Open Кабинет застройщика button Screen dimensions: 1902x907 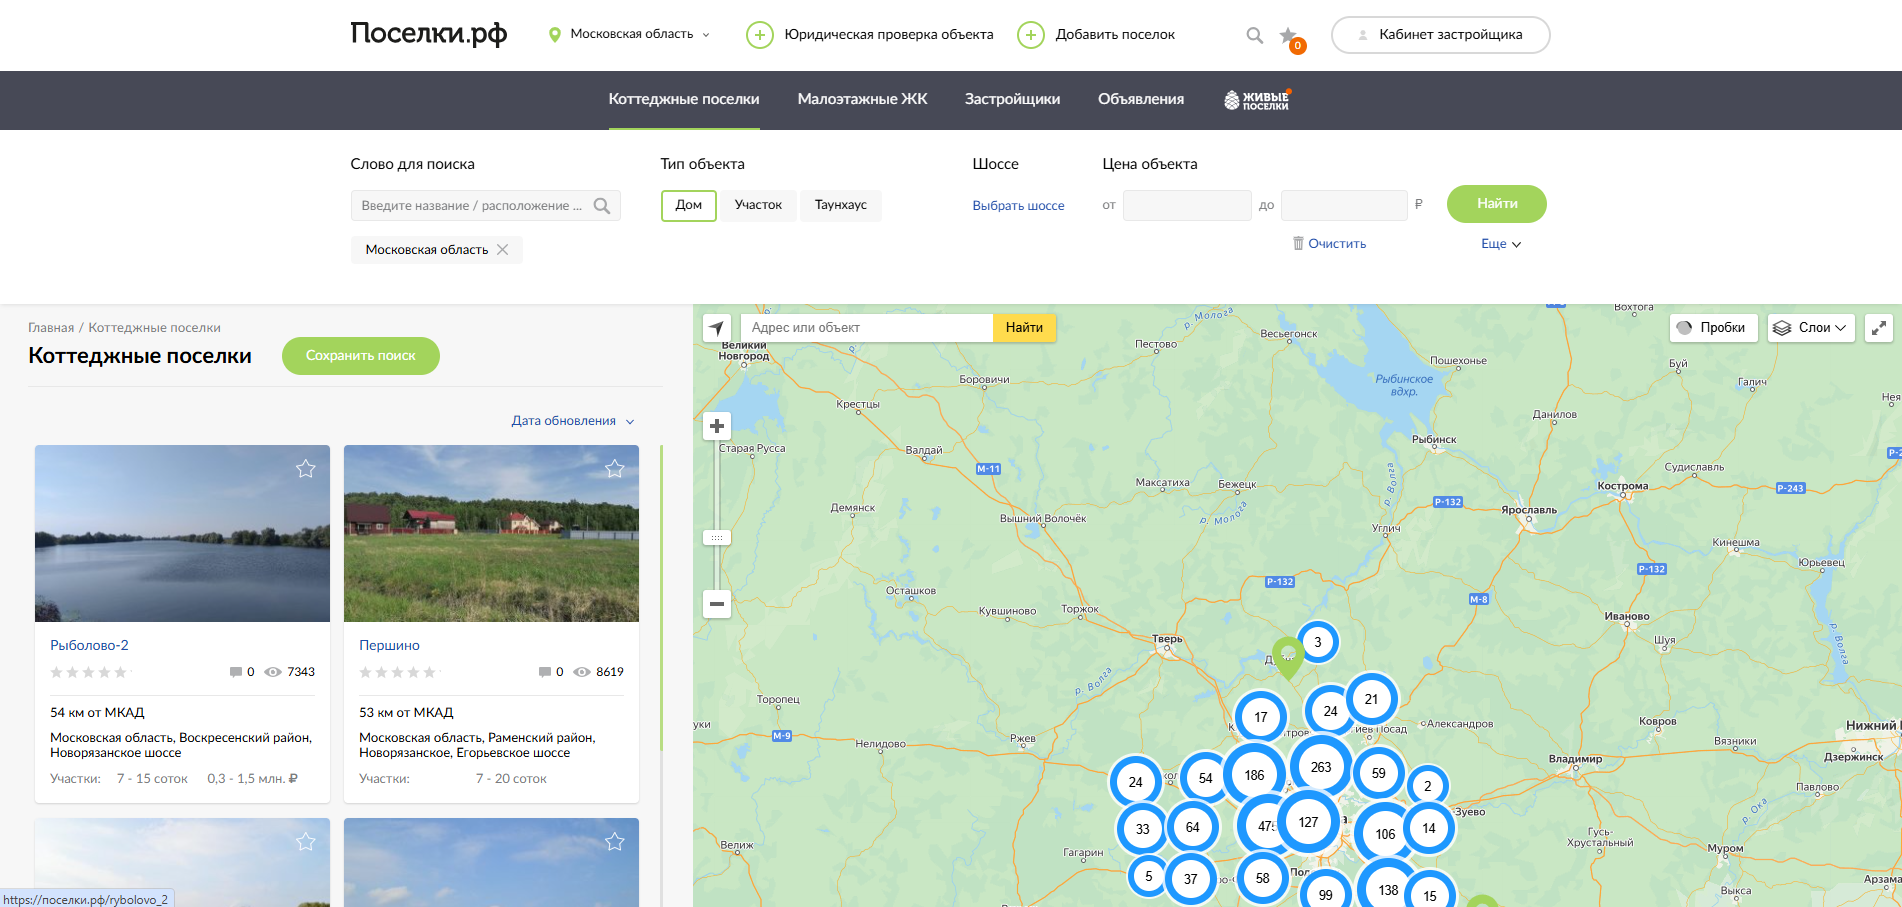tap(1441, 35)
